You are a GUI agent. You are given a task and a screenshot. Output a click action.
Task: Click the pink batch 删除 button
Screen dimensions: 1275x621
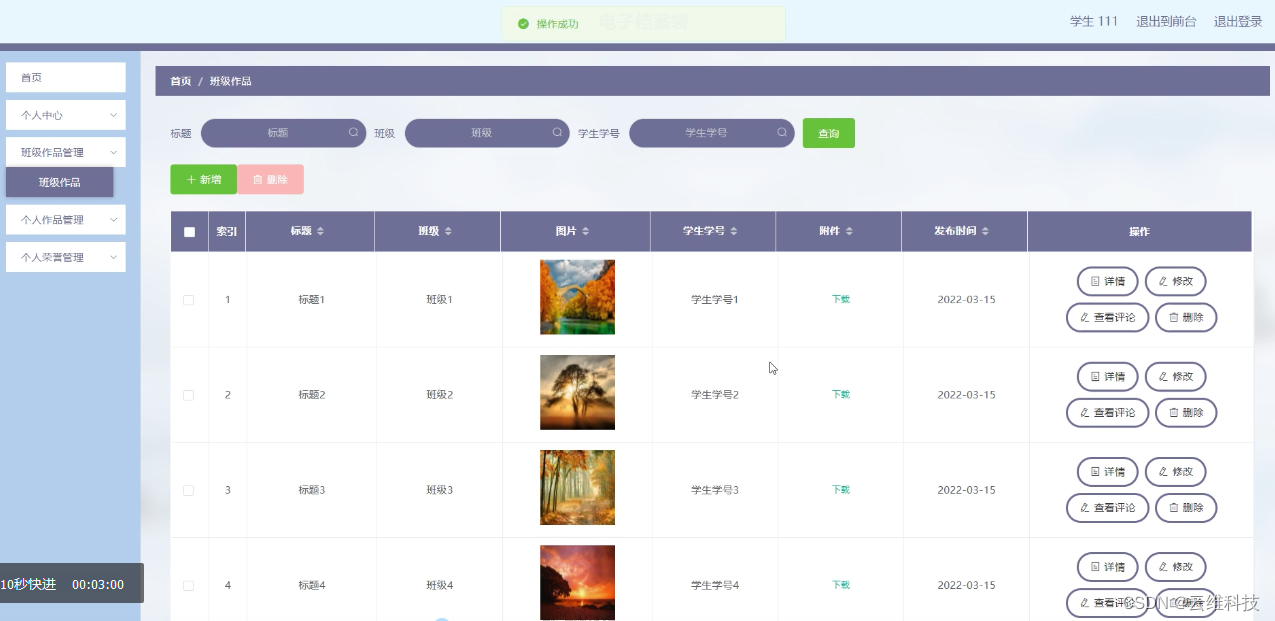(x=270, y=179)
